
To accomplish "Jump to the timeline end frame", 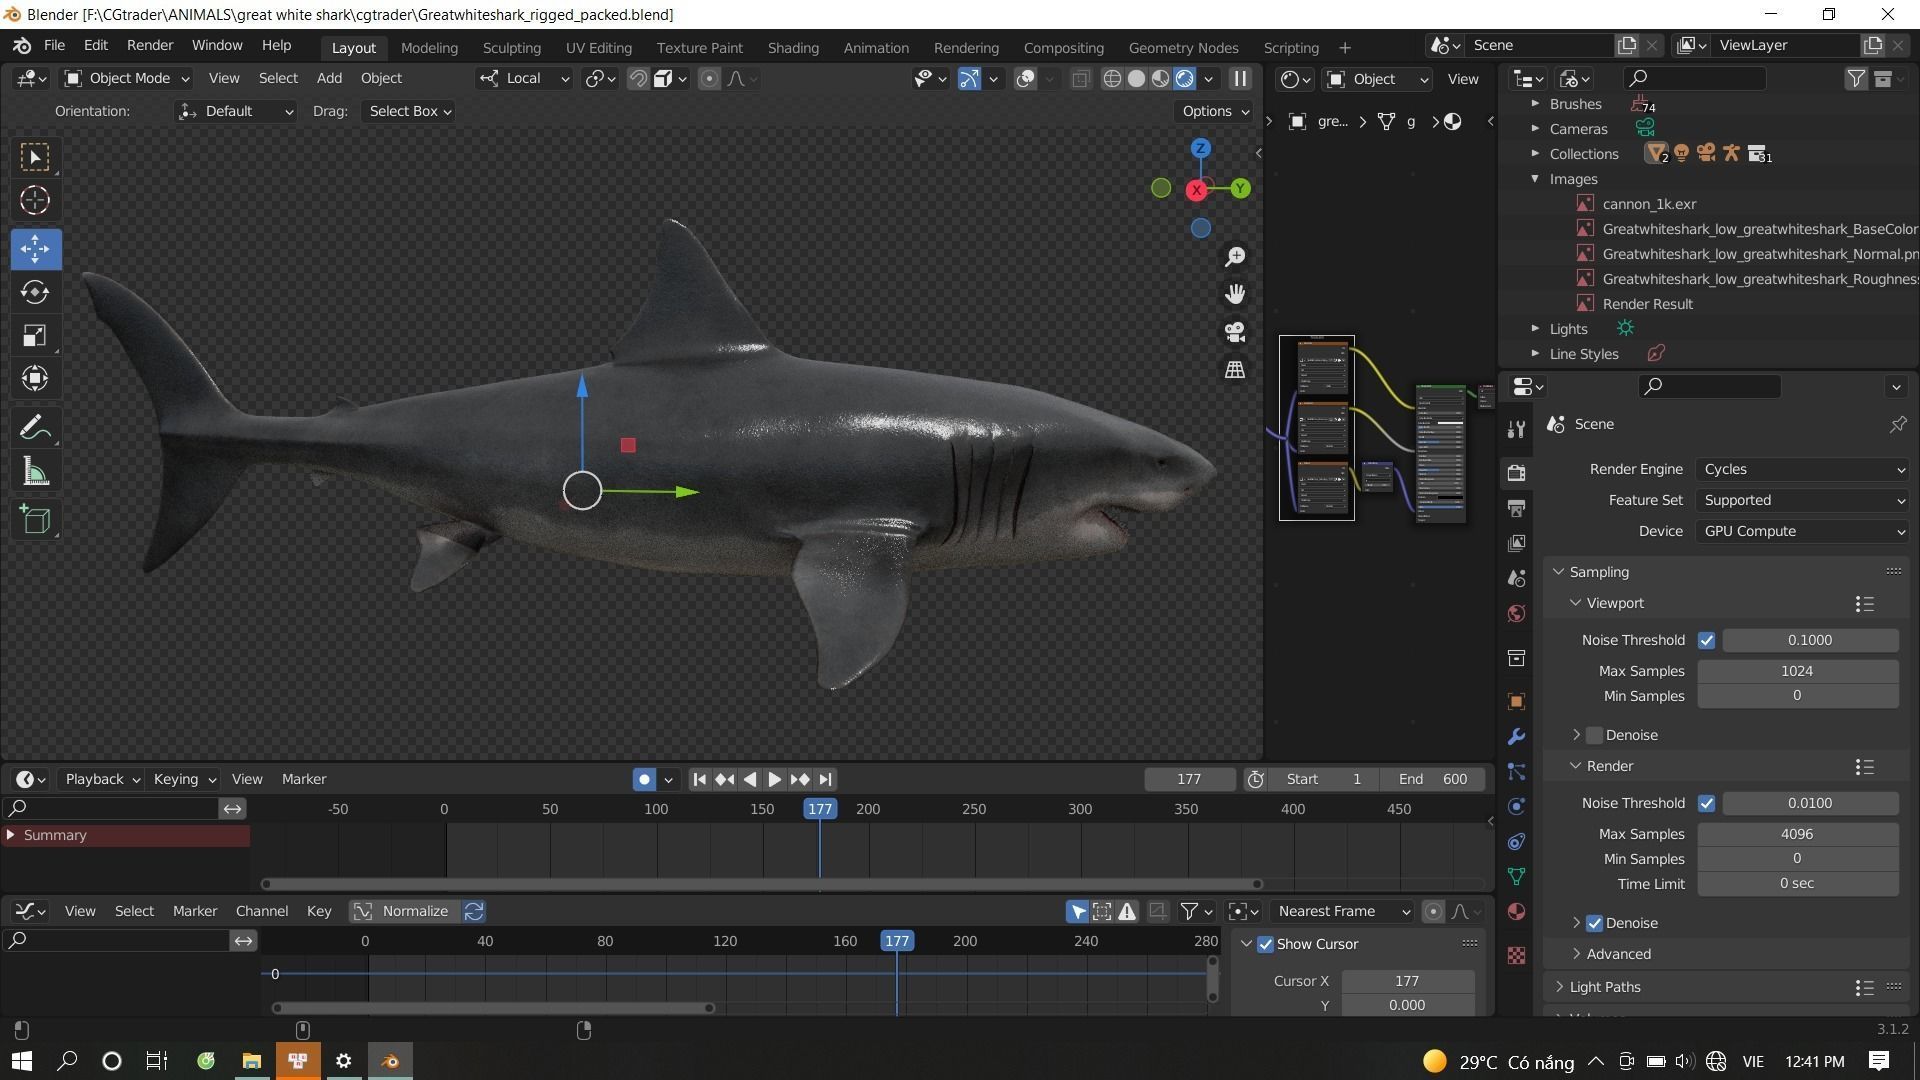I will (x=825, y=780).
